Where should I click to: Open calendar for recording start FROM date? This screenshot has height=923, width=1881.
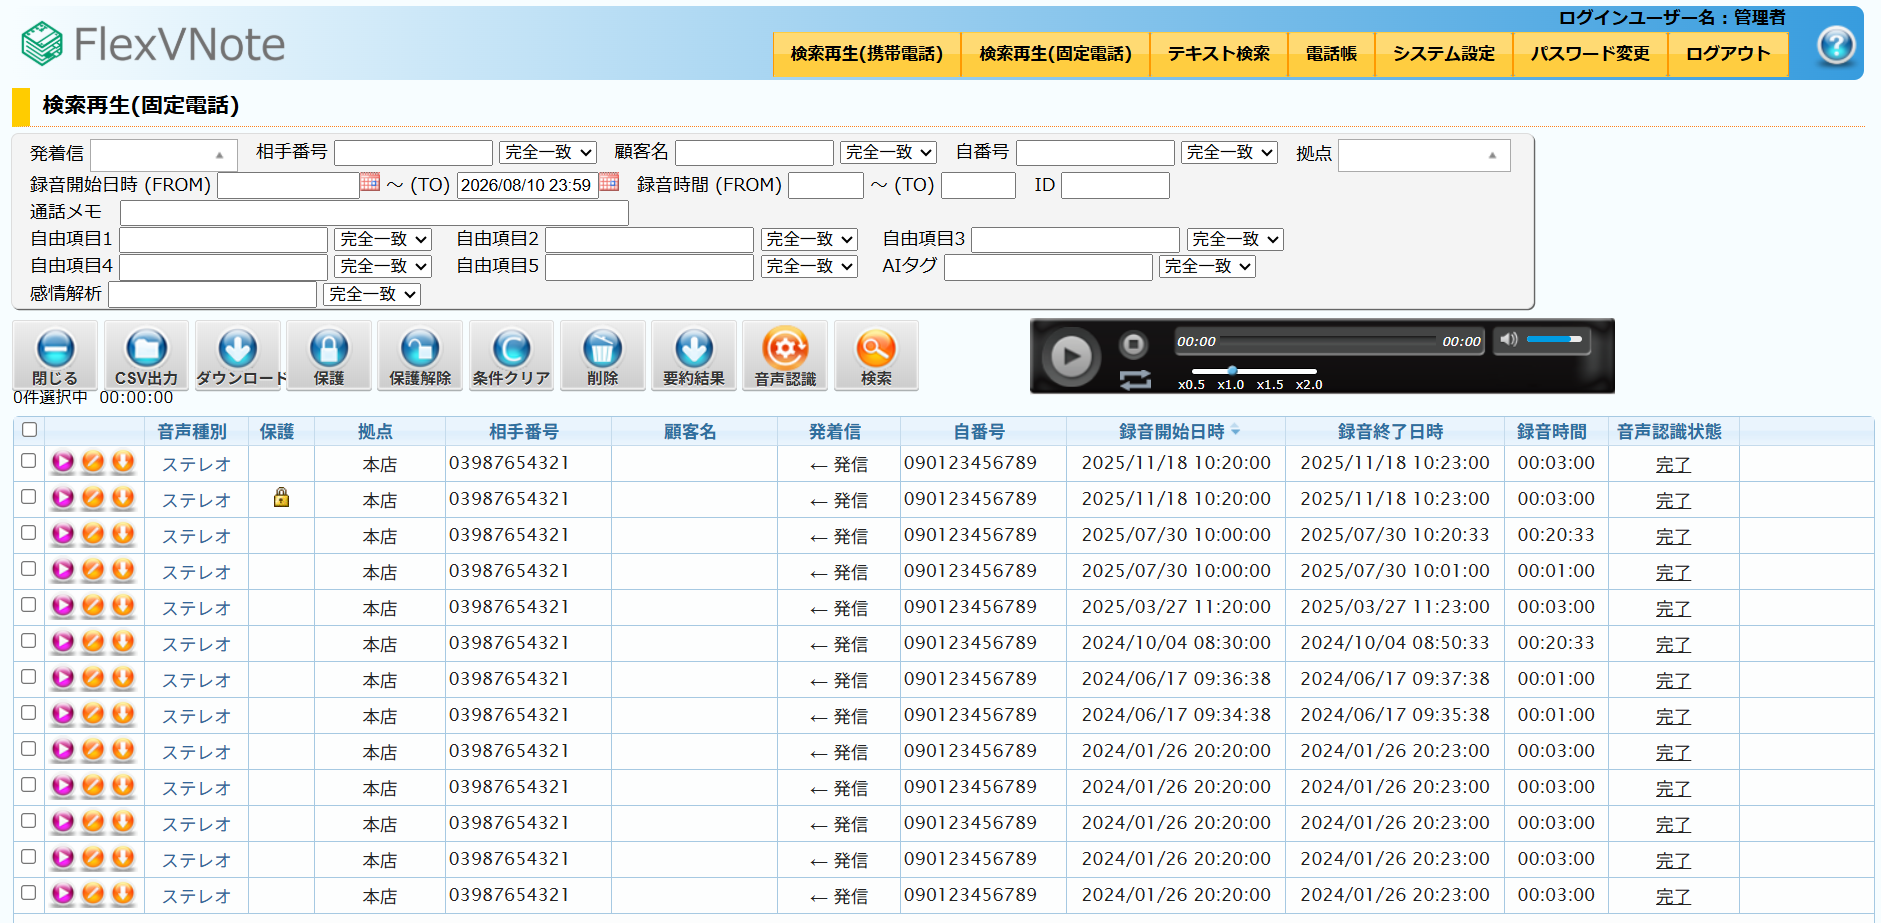pos(370,182)
